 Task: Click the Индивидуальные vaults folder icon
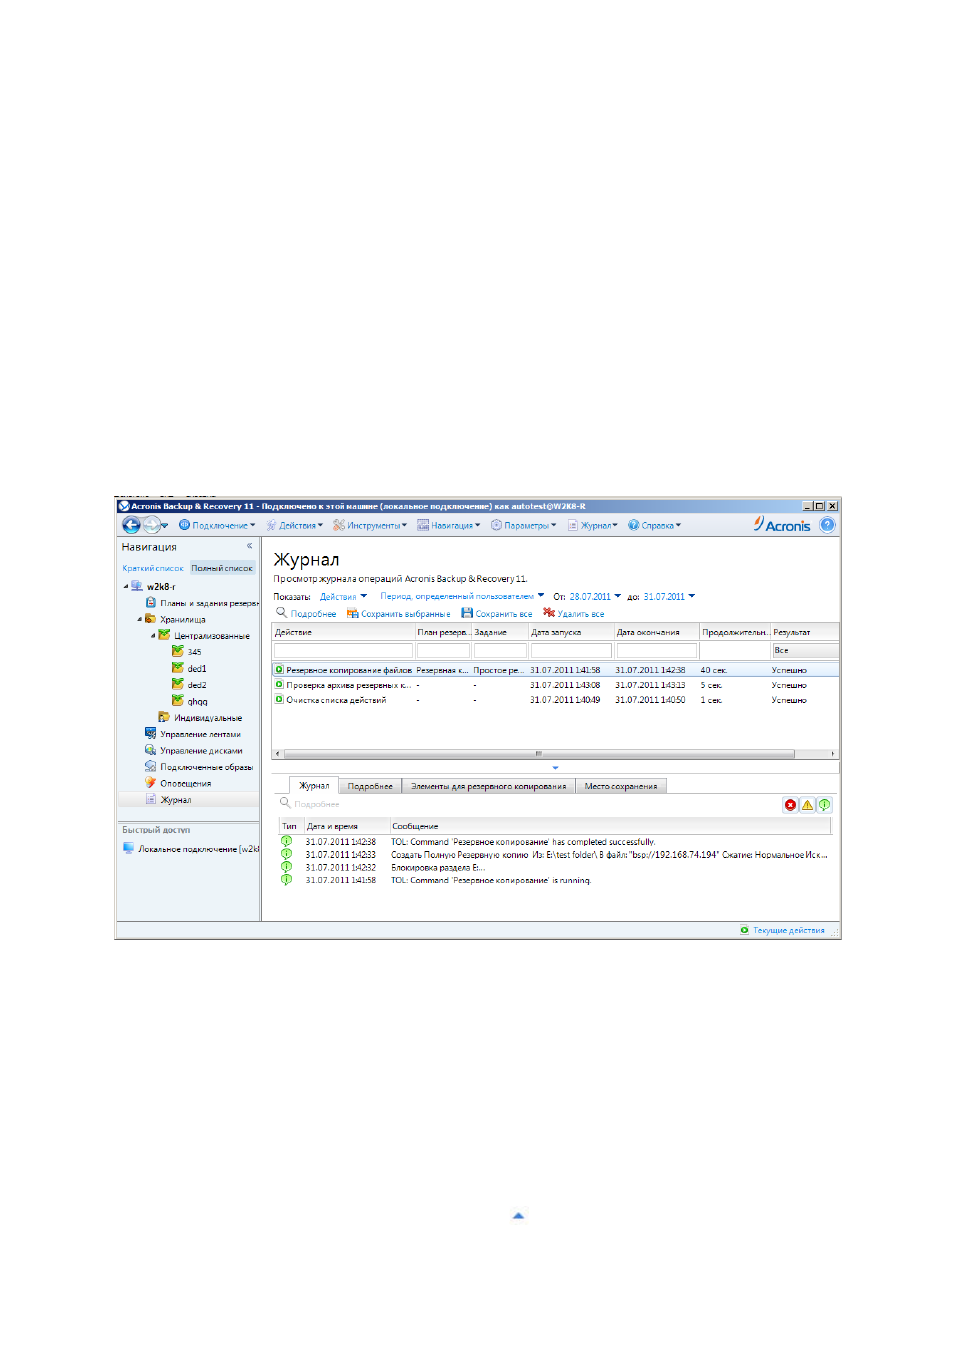pyautogui.click(x=164, y=717)
